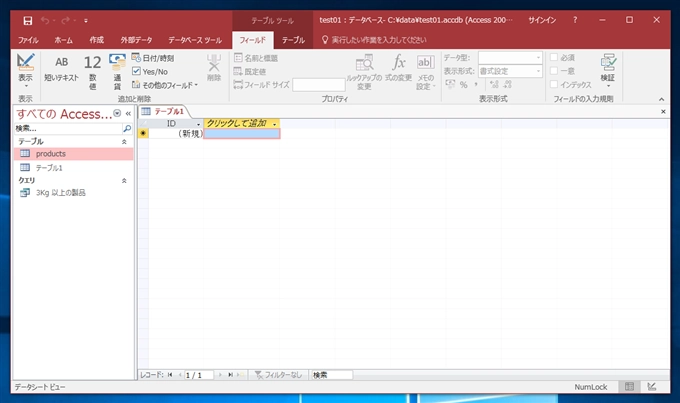The height and width of the screenshot is (403, 680).
Task: Open the メモの設定 dropdown button
Action: coord(425,72)
